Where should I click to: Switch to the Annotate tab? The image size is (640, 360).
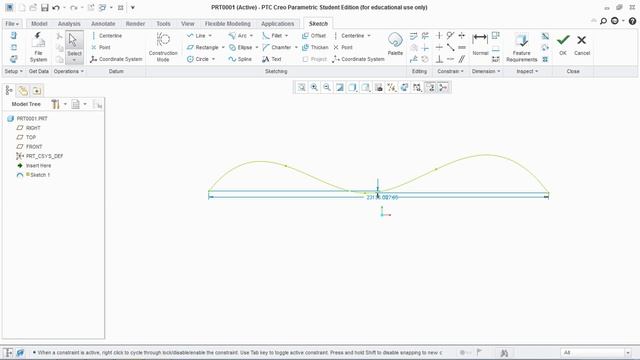pos(103,24)
